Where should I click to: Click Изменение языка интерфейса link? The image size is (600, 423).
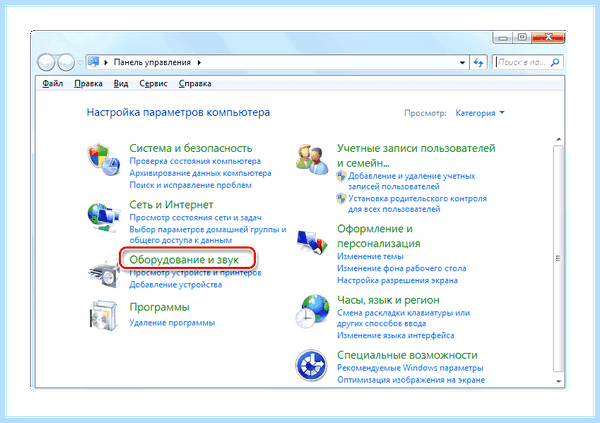395,335
